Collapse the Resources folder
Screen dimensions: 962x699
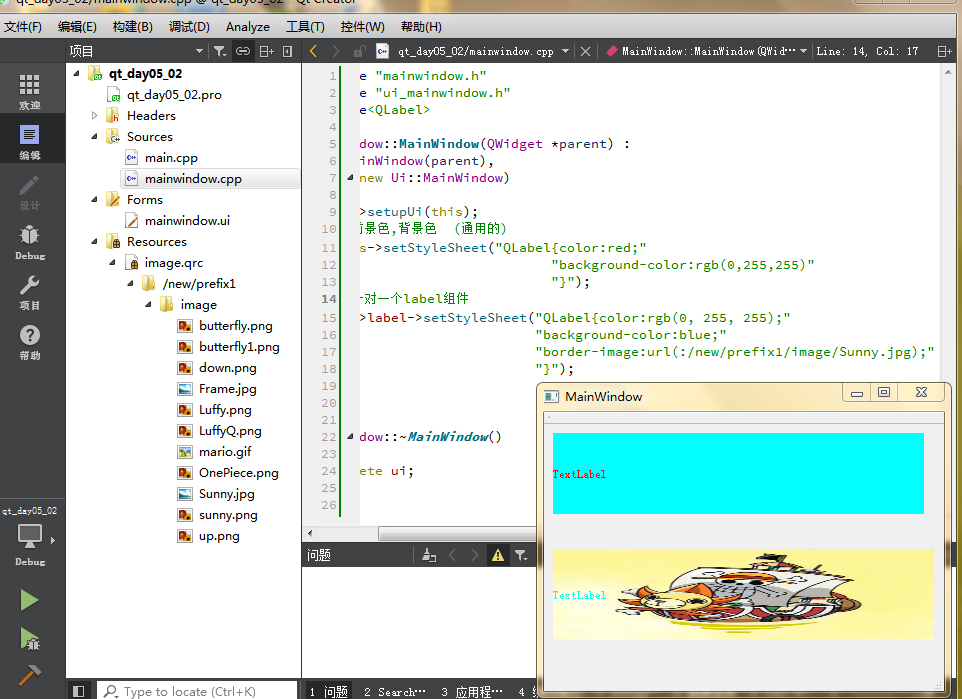[x=94, y=242]
